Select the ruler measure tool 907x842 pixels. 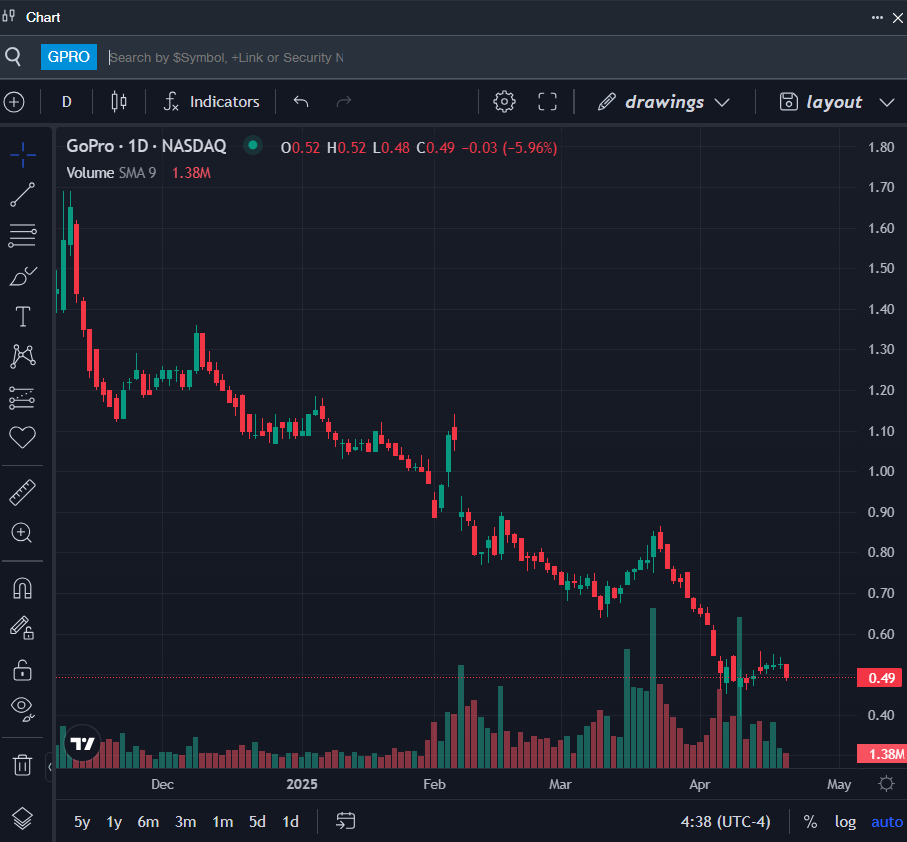tap(23, 493)
